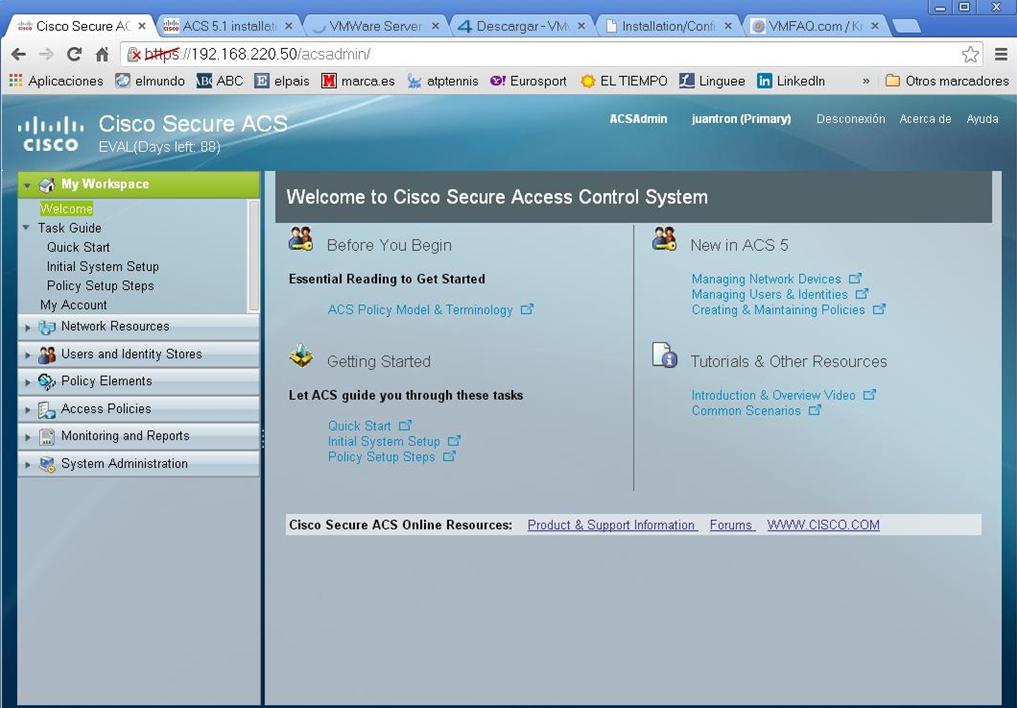Click the browser Forward arrow
Screen dimensions: 1017x708
click(46, 54)
